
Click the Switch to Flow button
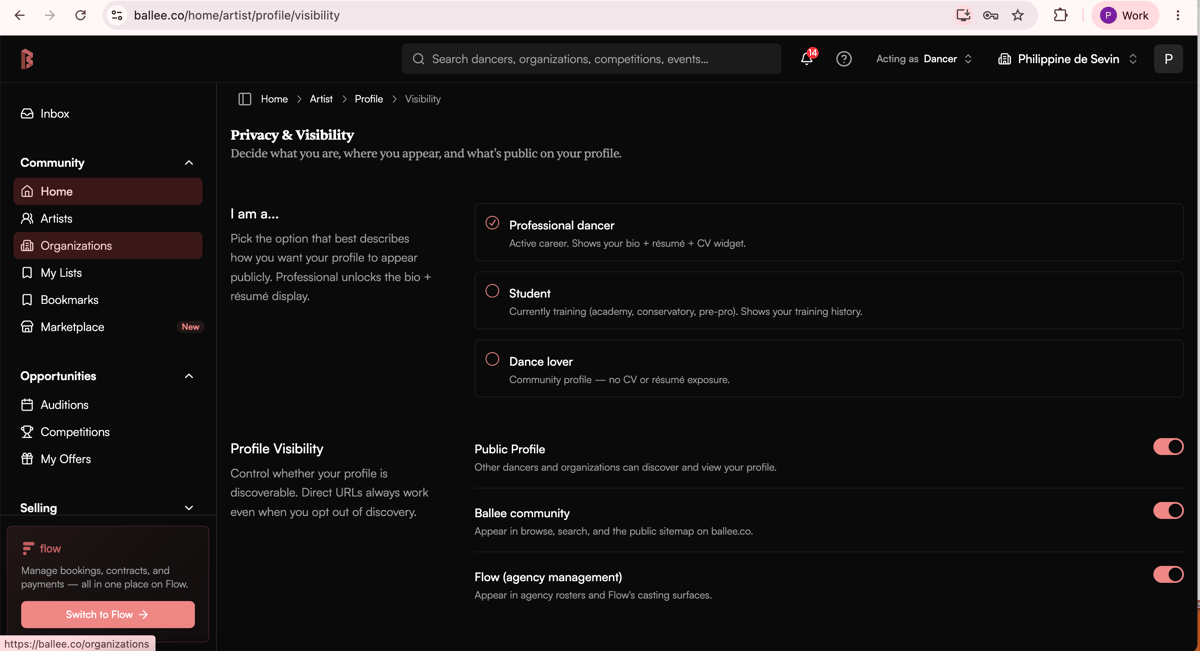[108, 615]
